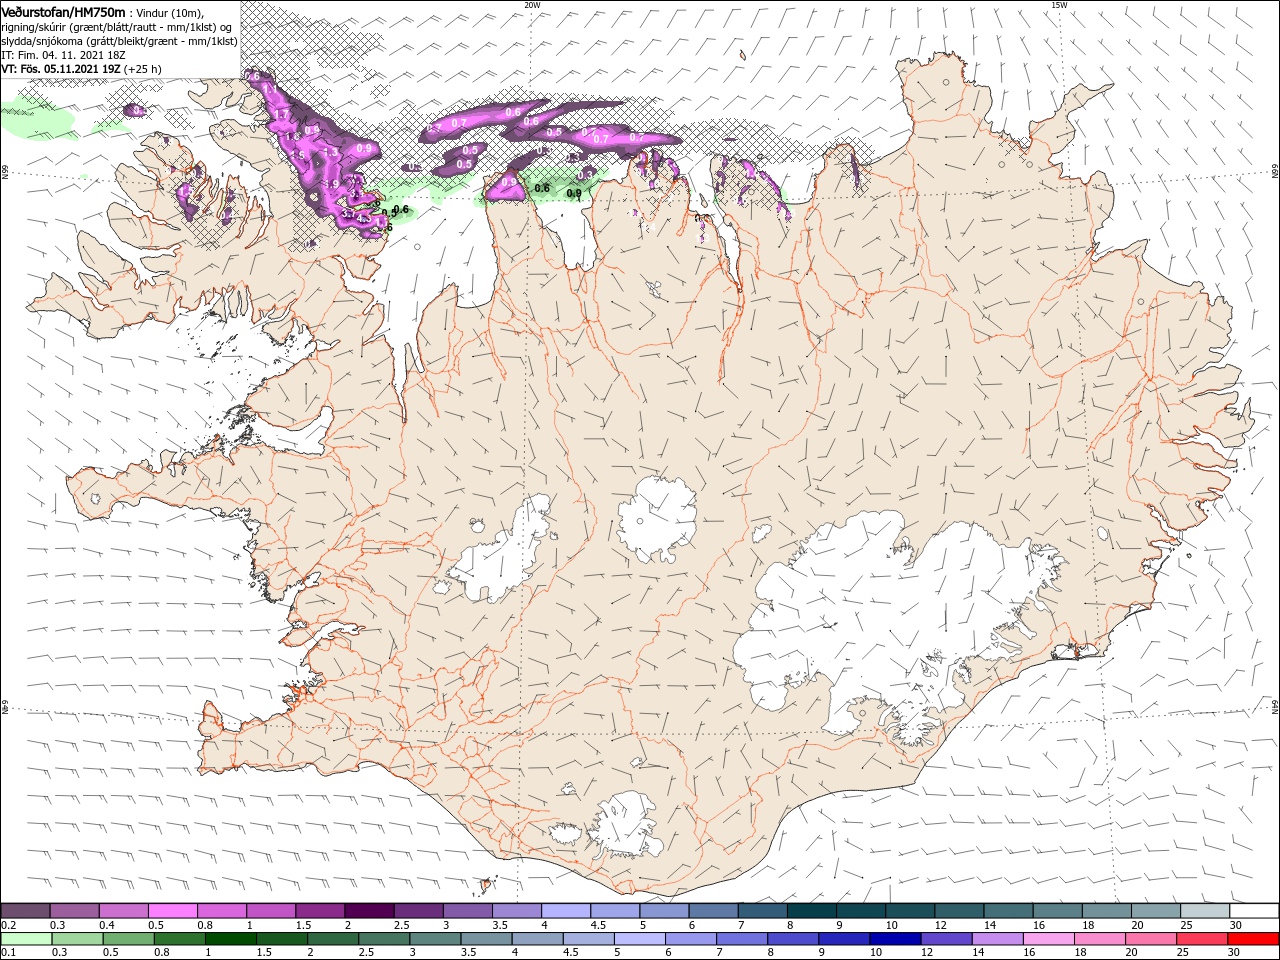Click the rigning/skúrir legend description line
This screenshot has width=1280, height=960.
pyautogui.click(x=117, y=27)
